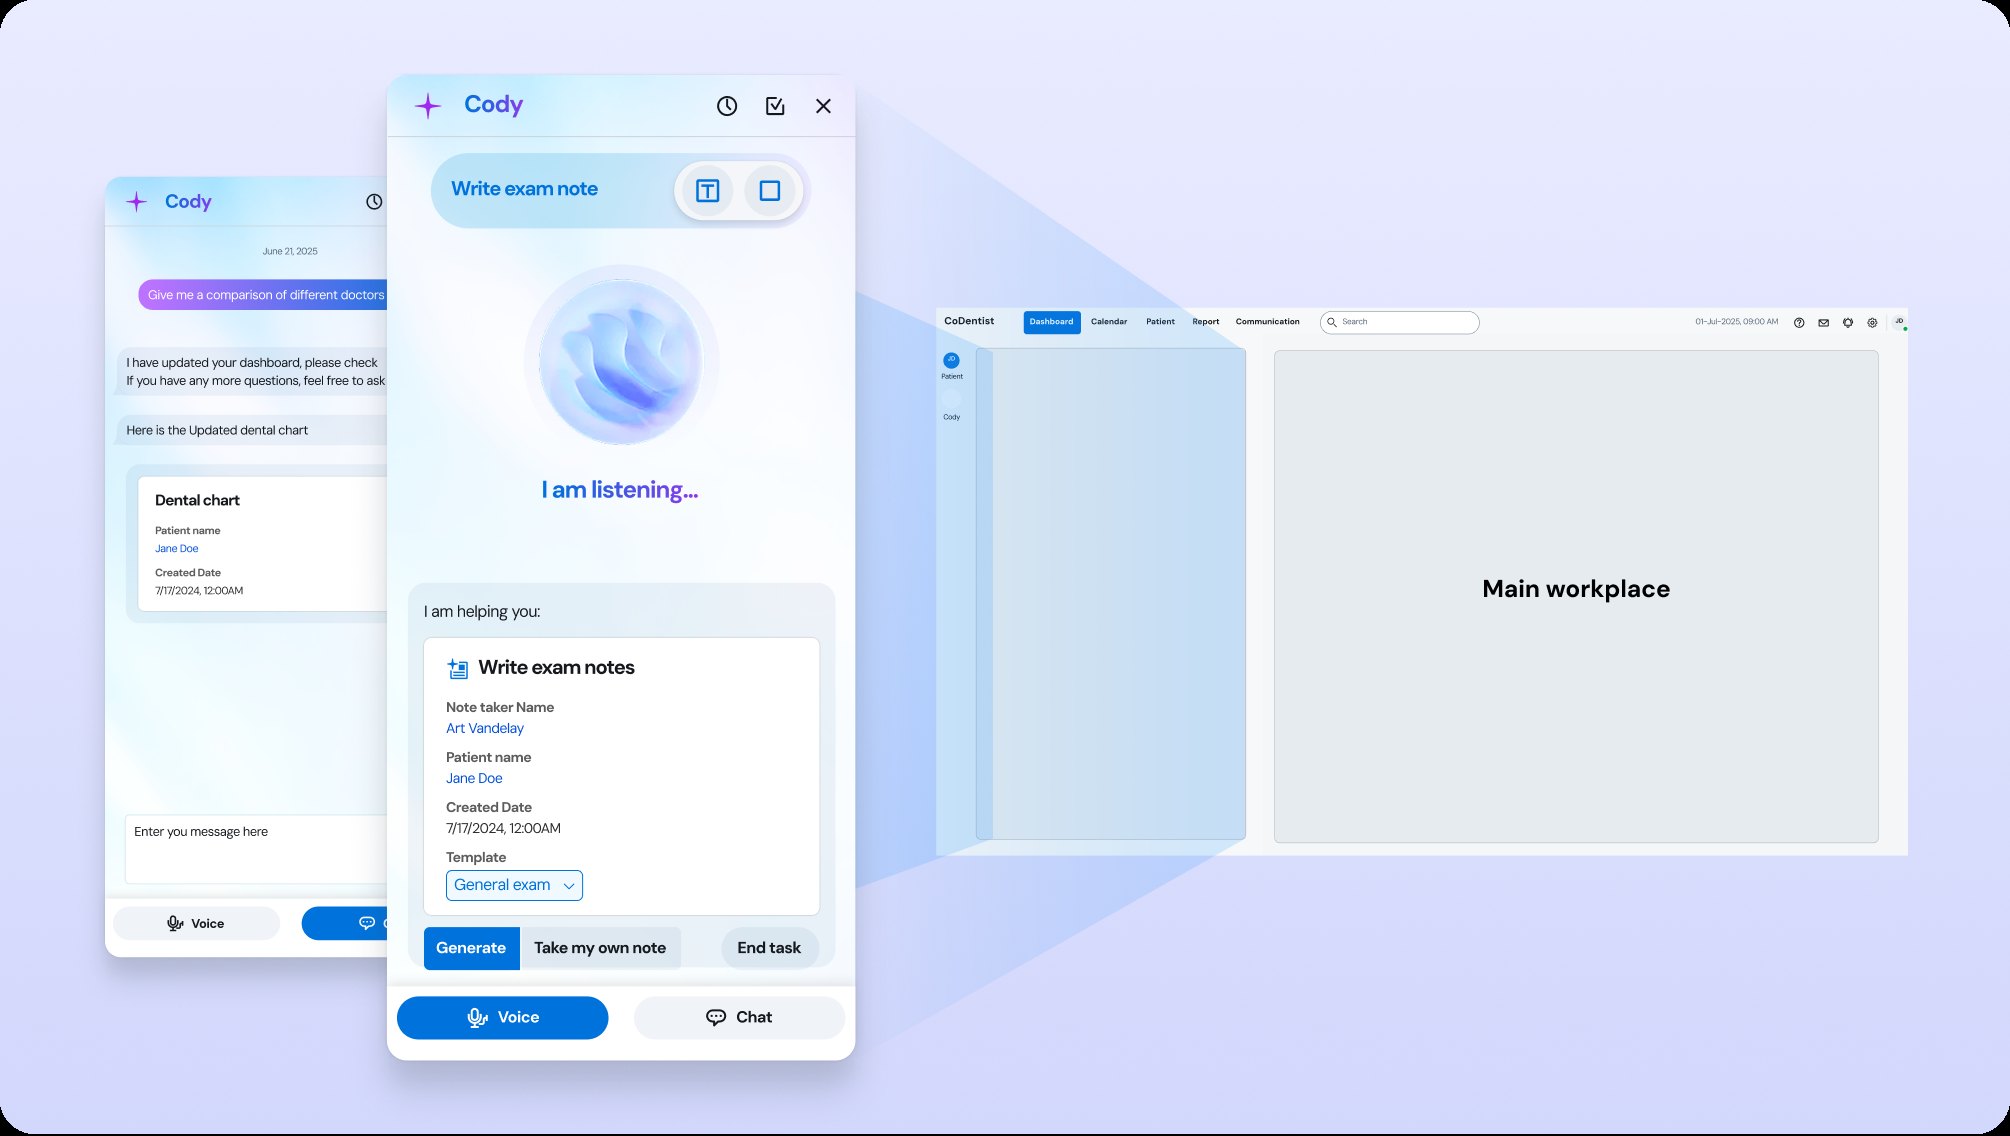Click the text mode 'T' icon beside Write exam note
The height and width of the screenshot is (1136, 2010).
[x=707, y=191]
